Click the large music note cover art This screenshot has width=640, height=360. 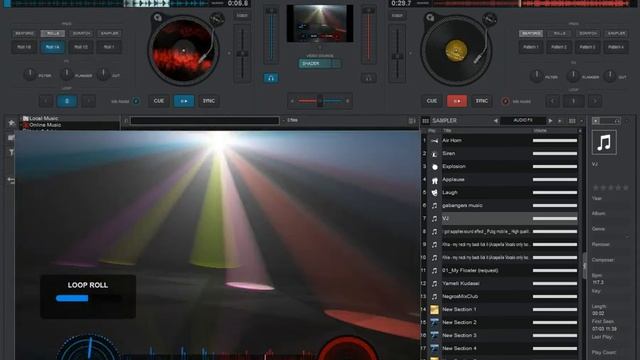(604, 142)
